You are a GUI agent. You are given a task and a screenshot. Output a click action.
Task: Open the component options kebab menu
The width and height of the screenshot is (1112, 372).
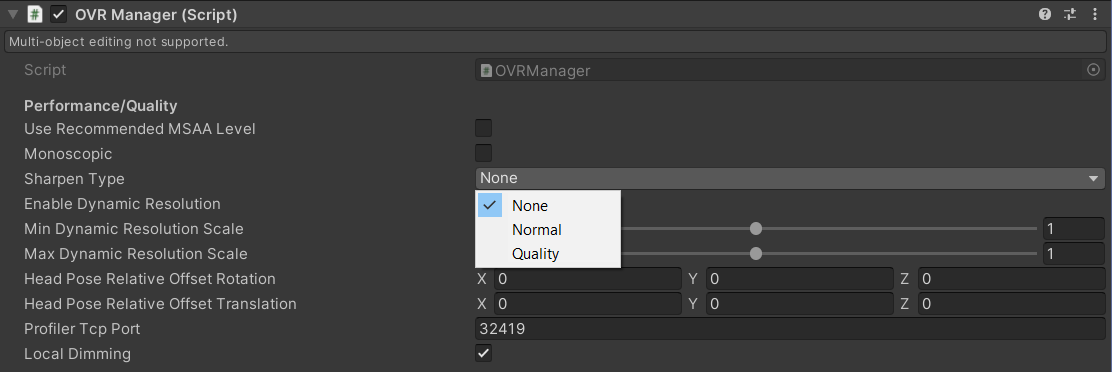[x=1095, y=14]
